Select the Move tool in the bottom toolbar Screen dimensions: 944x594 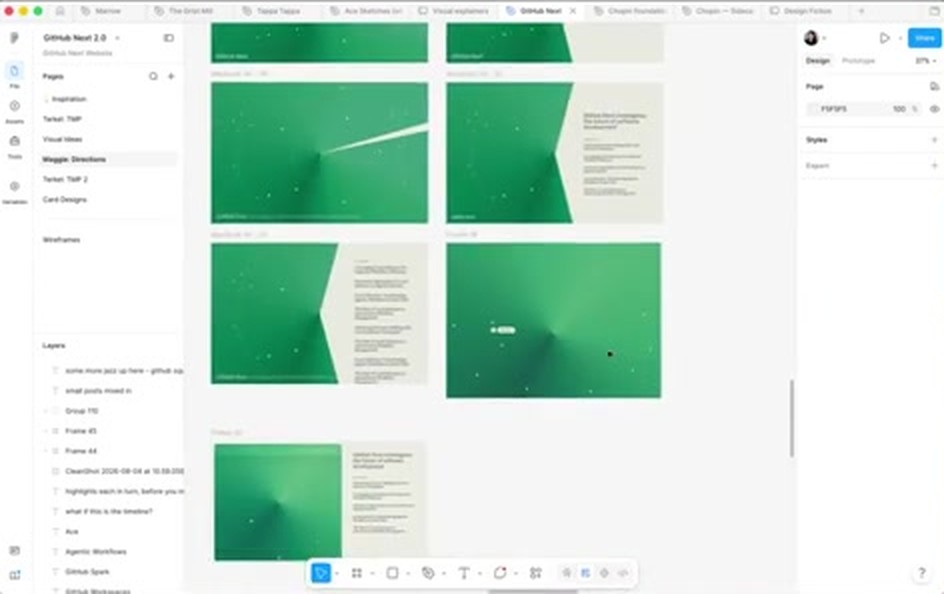click(x=321, y=573)
